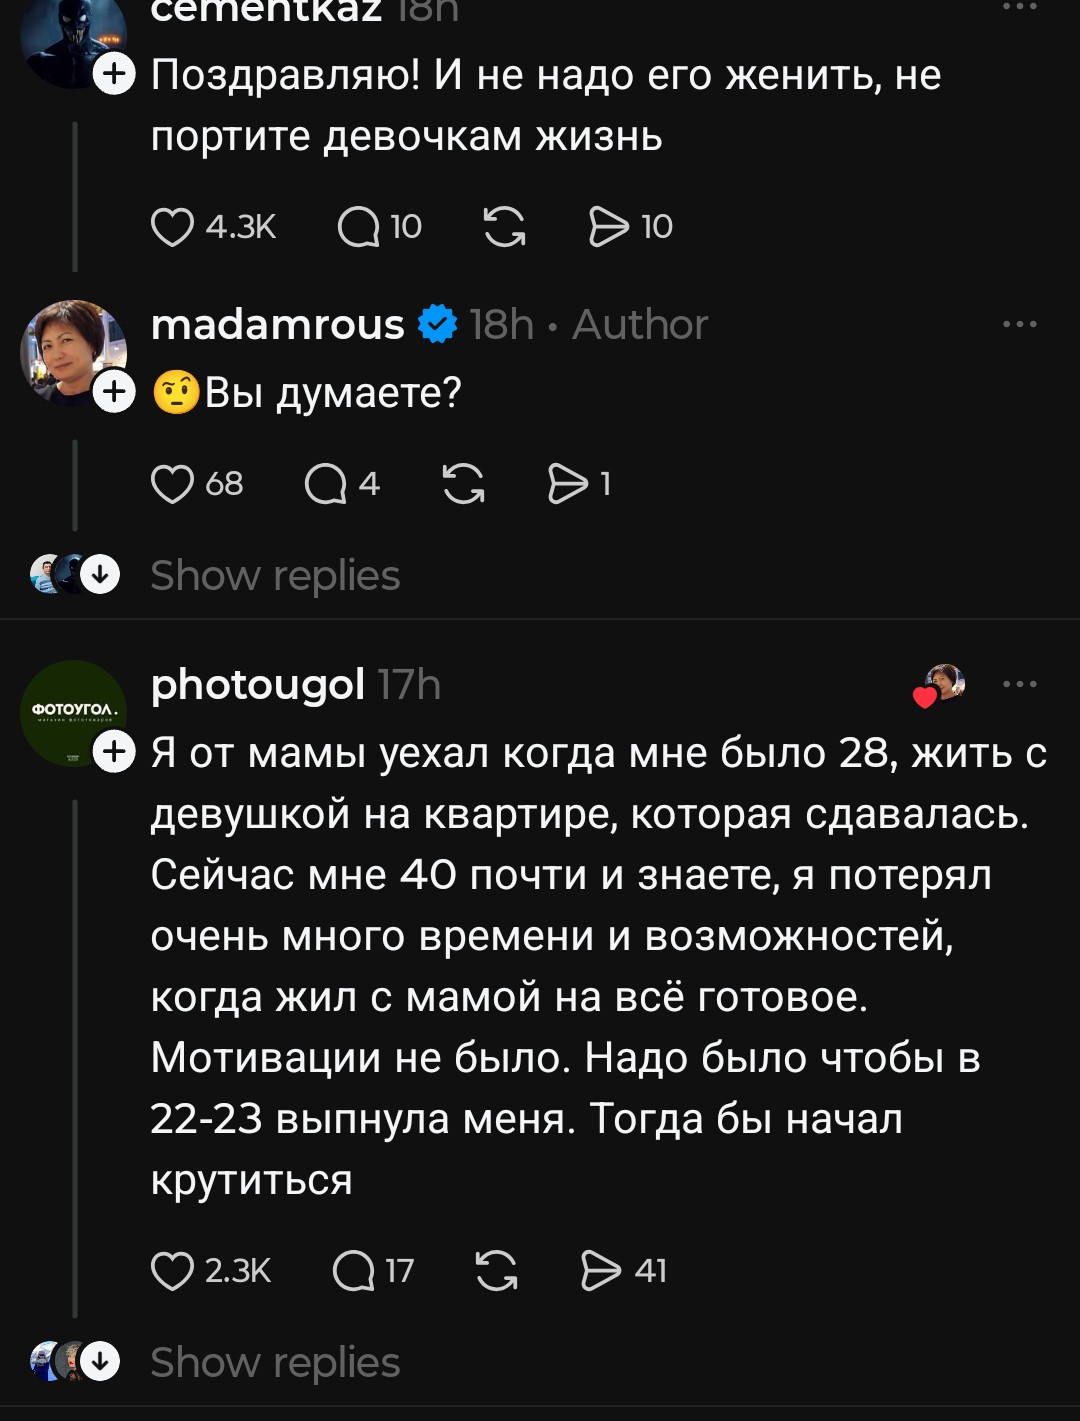This screenshot has width=1080, height=1421.
Task: Share the cementkaz comment
Action: coord(609,227)
